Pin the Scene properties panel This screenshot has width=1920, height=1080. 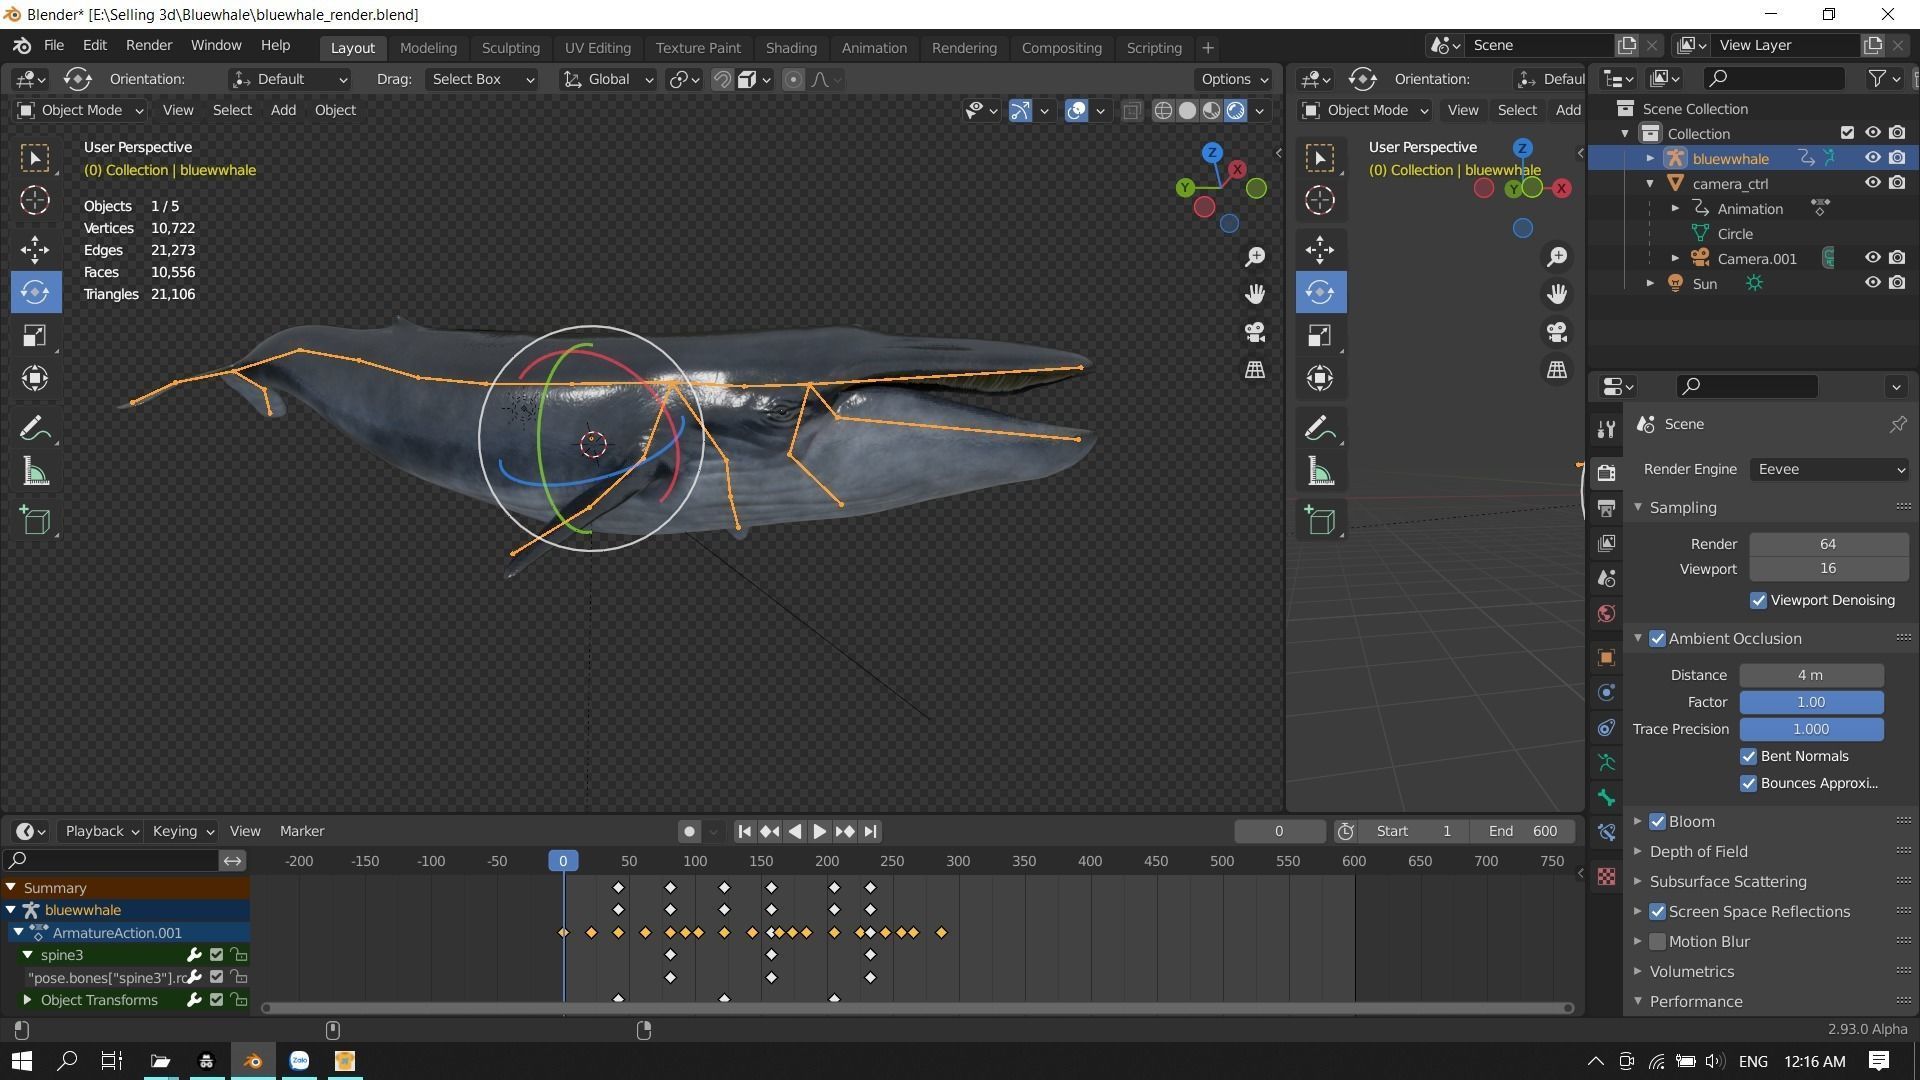click(x=1897, y=425)
